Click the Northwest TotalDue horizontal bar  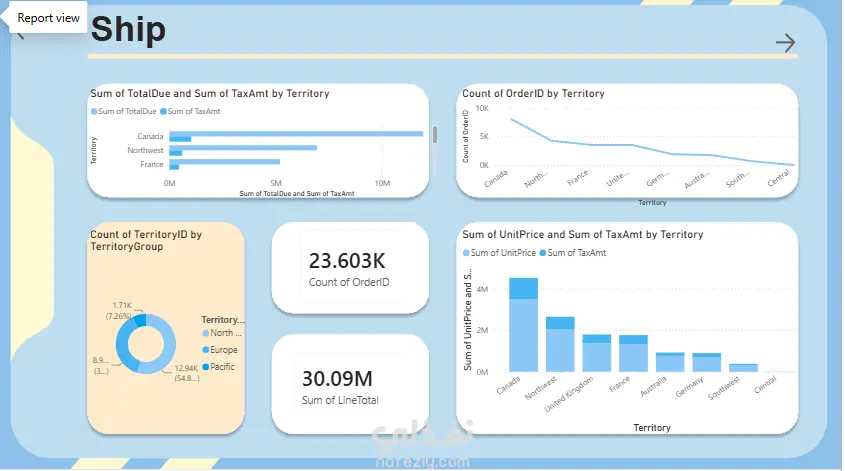(x=243, y=147)
